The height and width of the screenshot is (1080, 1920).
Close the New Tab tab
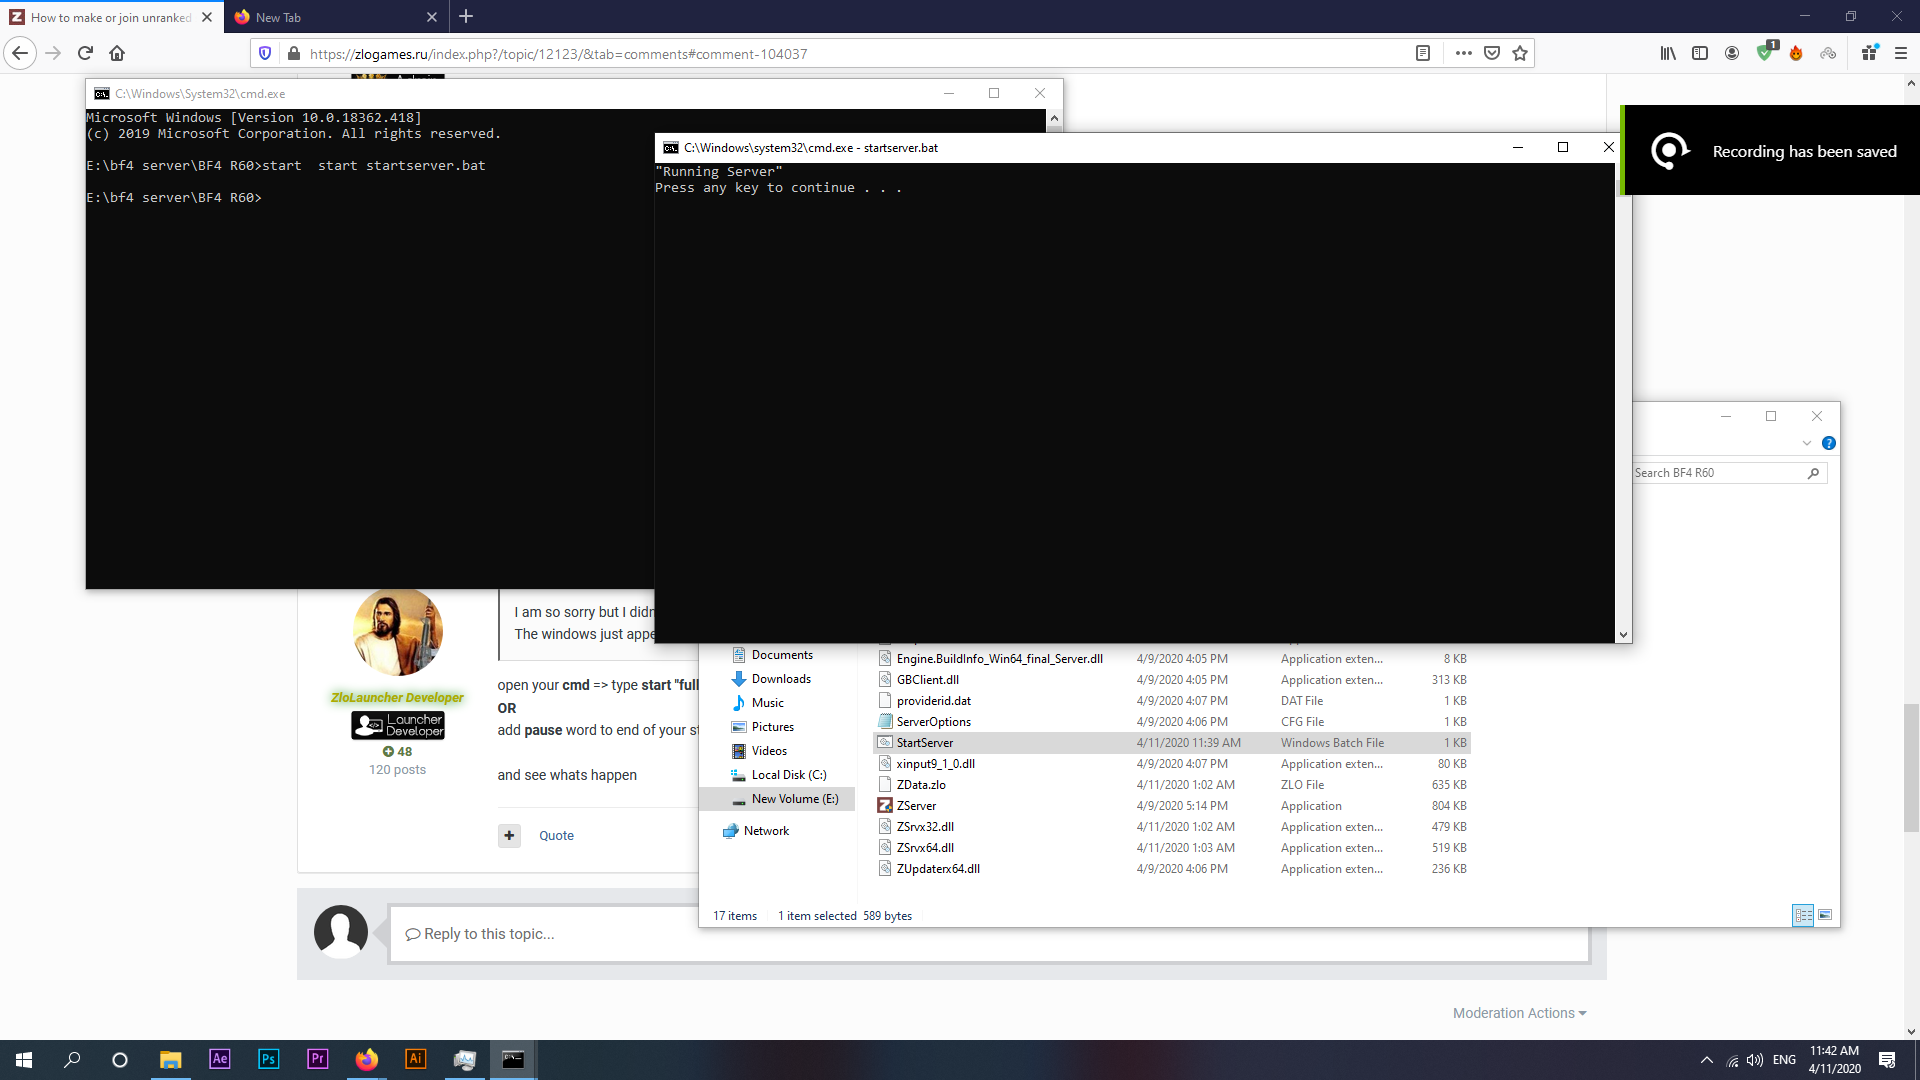pos(432,17)
